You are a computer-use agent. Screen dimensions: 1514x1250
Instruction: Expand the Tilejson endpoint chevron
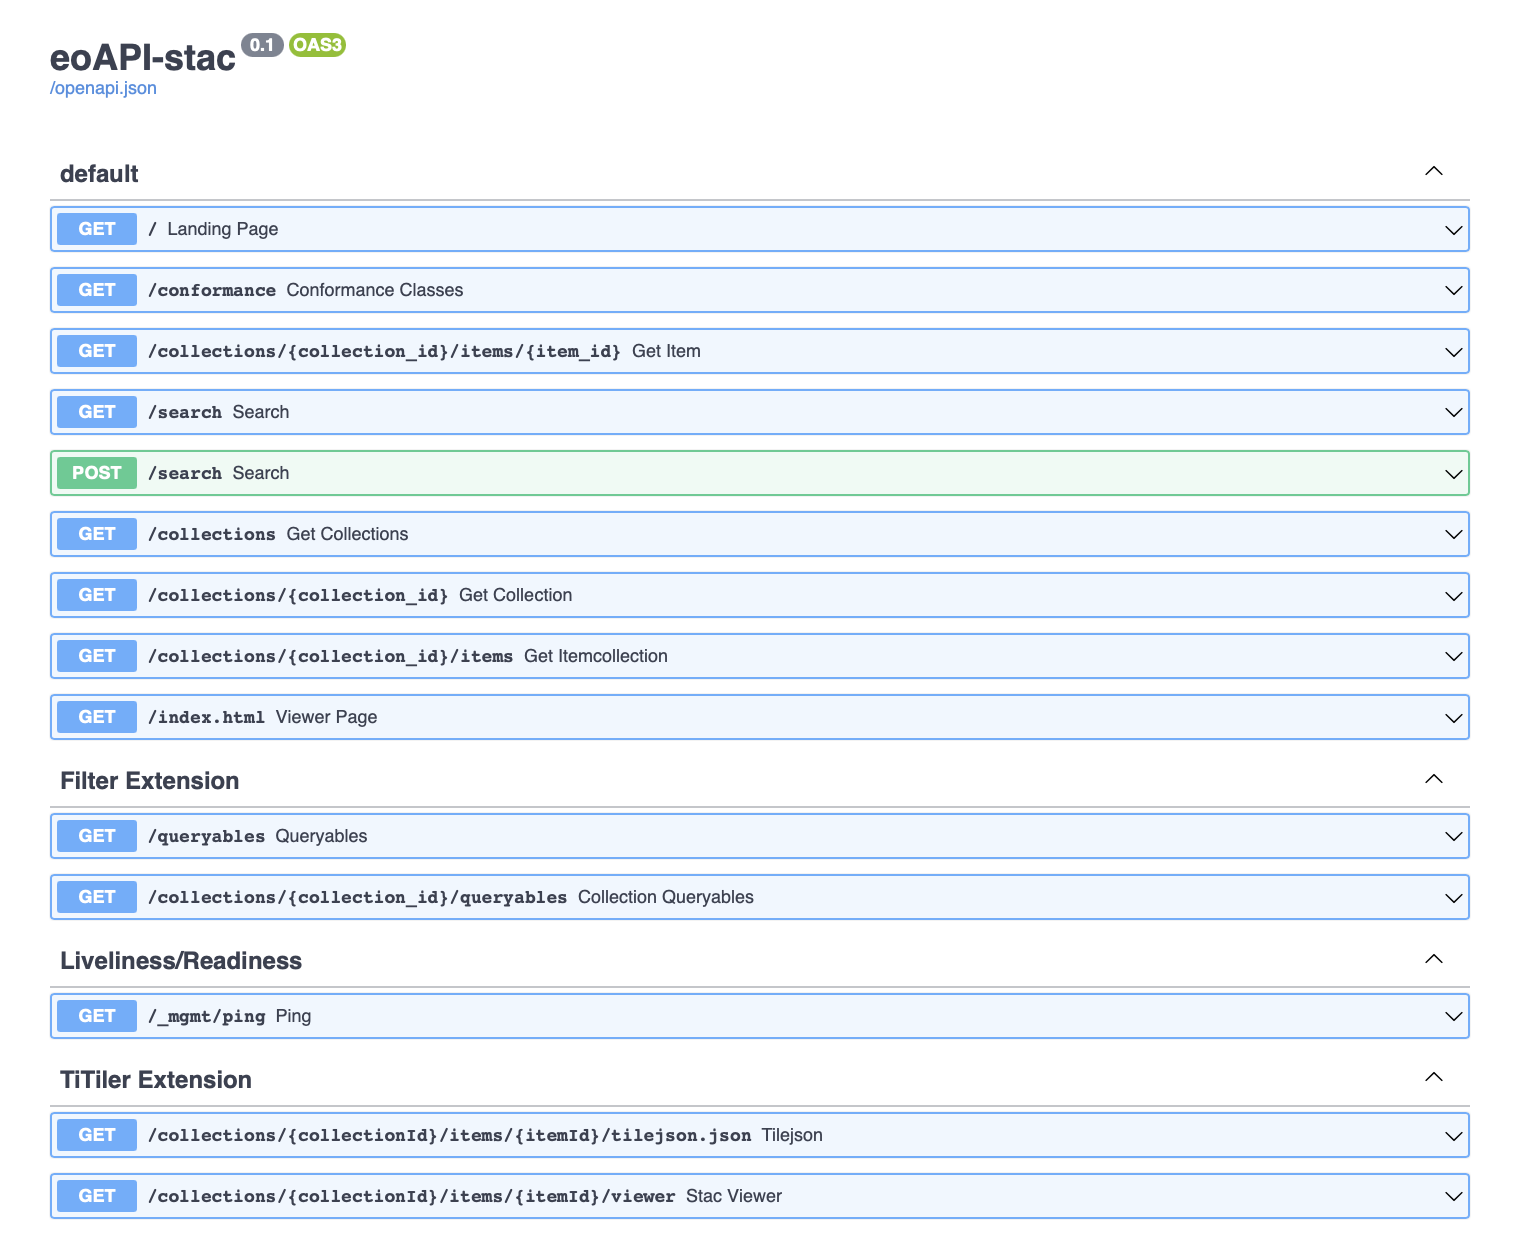[x=1453, y=1136]
